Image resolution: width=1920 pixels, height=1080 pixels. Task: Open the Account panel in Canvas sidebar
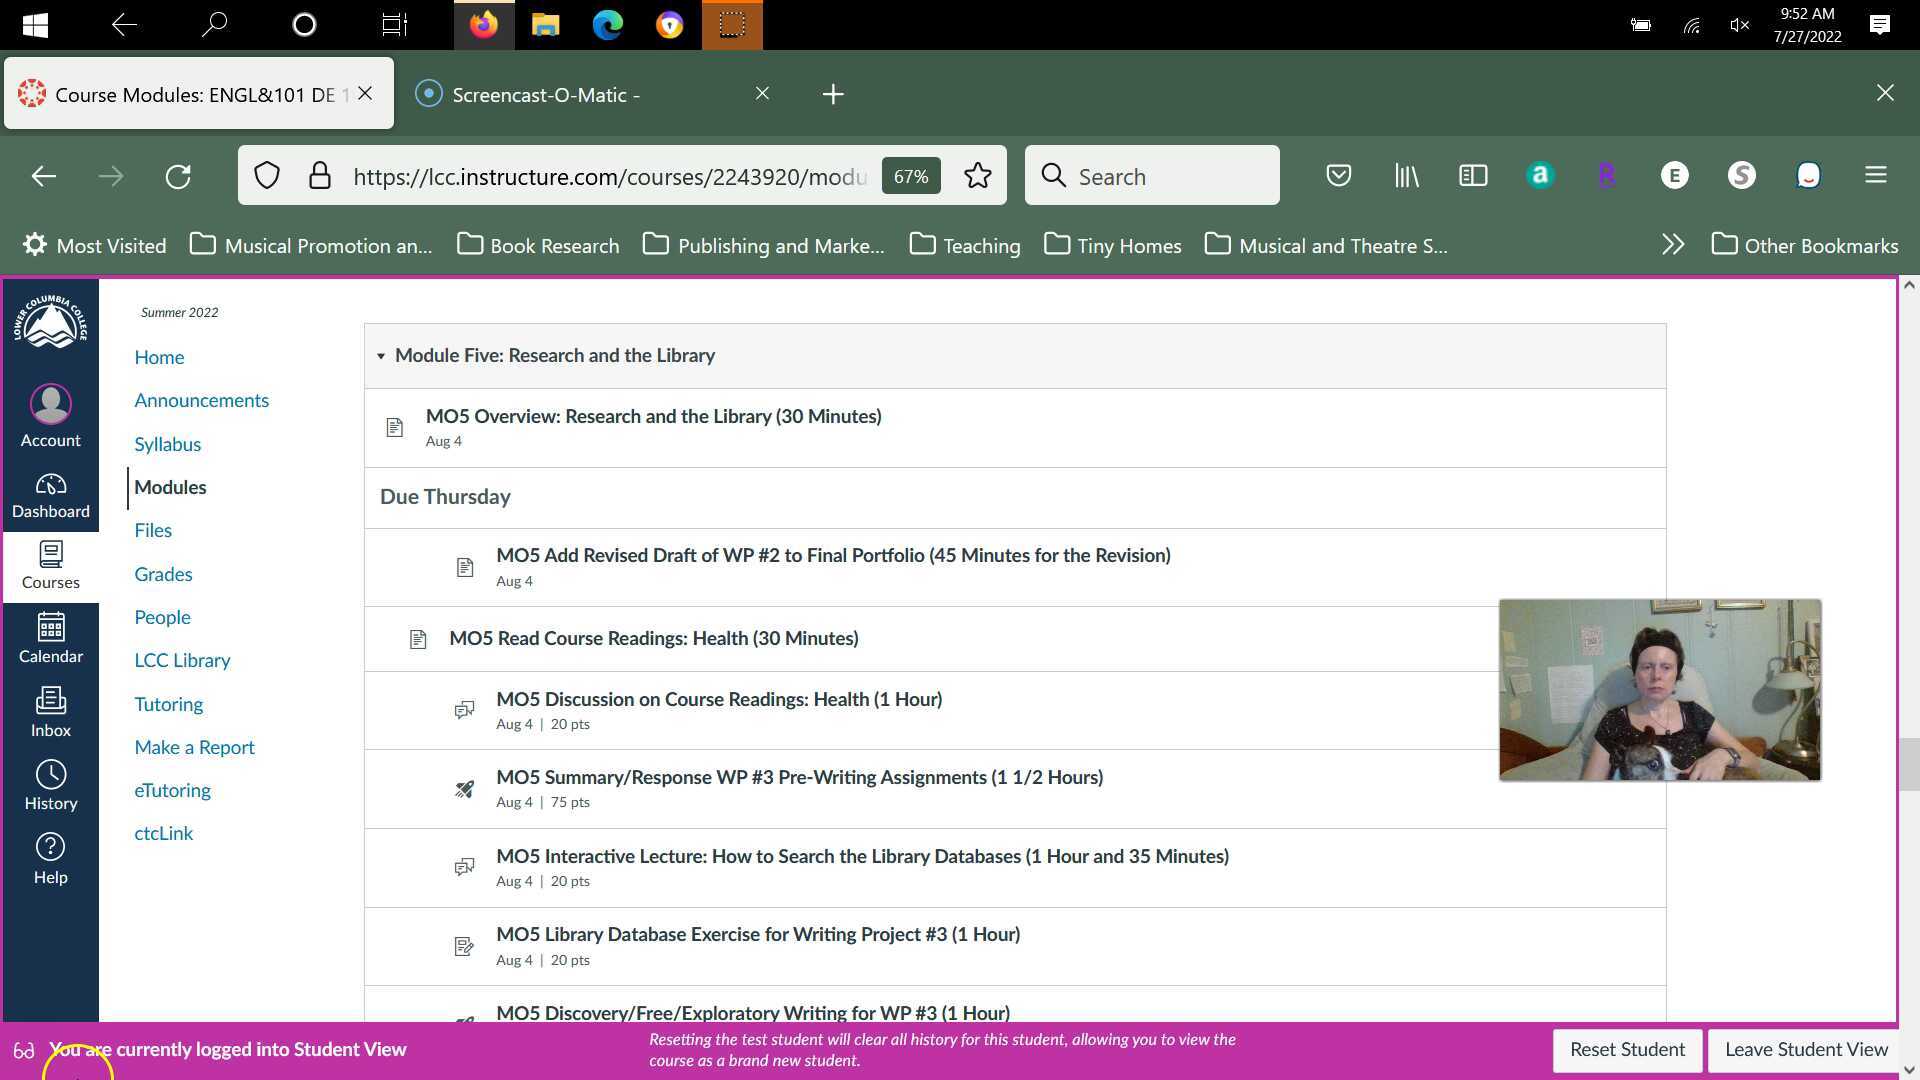(50, 414)
